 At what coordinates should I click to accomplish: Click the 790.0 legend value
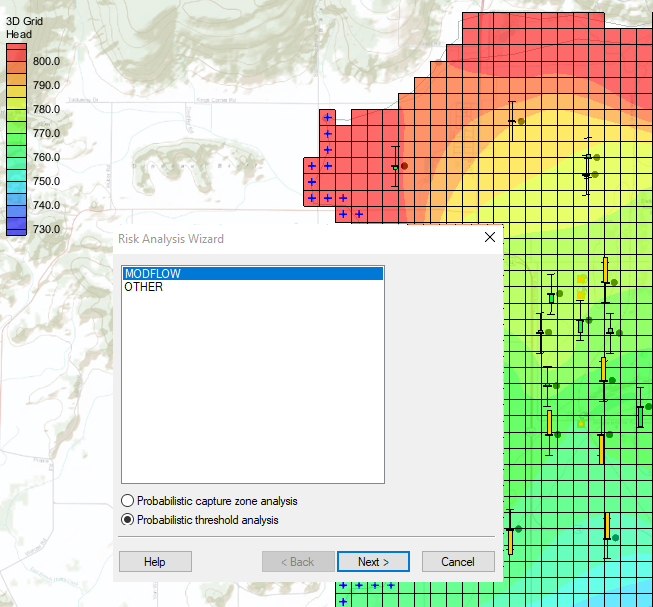(46, 85)
